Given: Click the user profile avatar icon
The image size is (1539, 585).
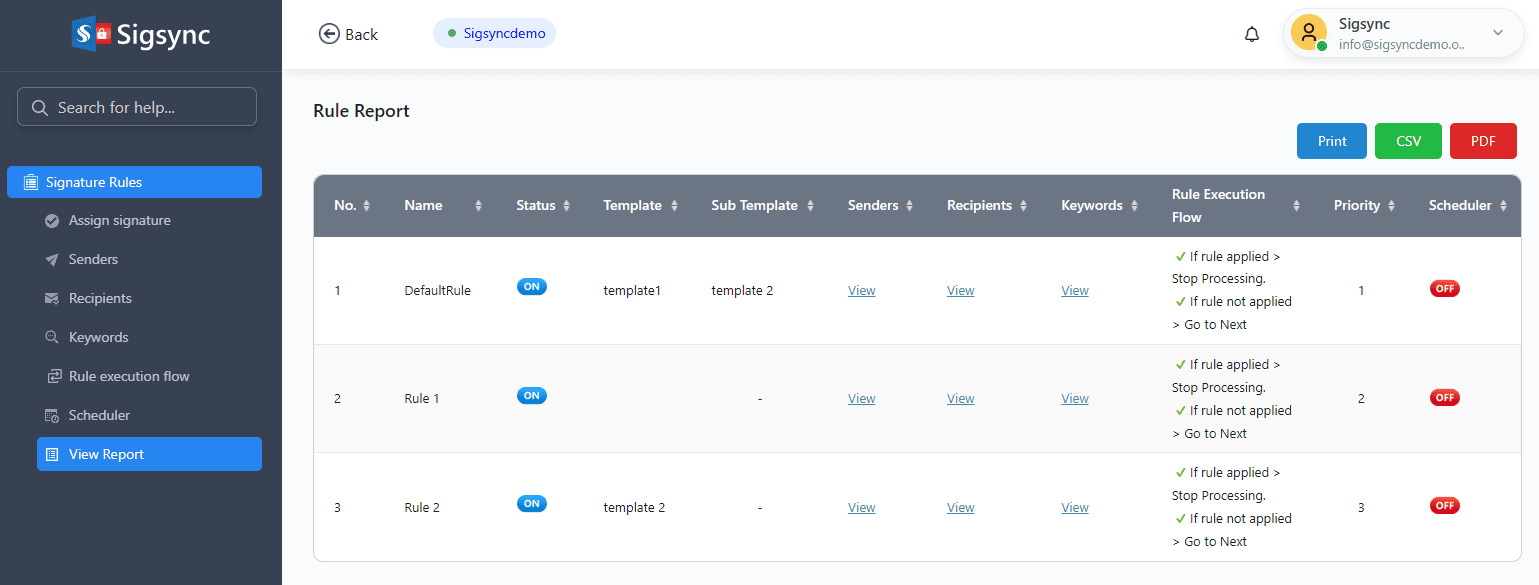Looking at the screenshot, I should pos(1308,33).
